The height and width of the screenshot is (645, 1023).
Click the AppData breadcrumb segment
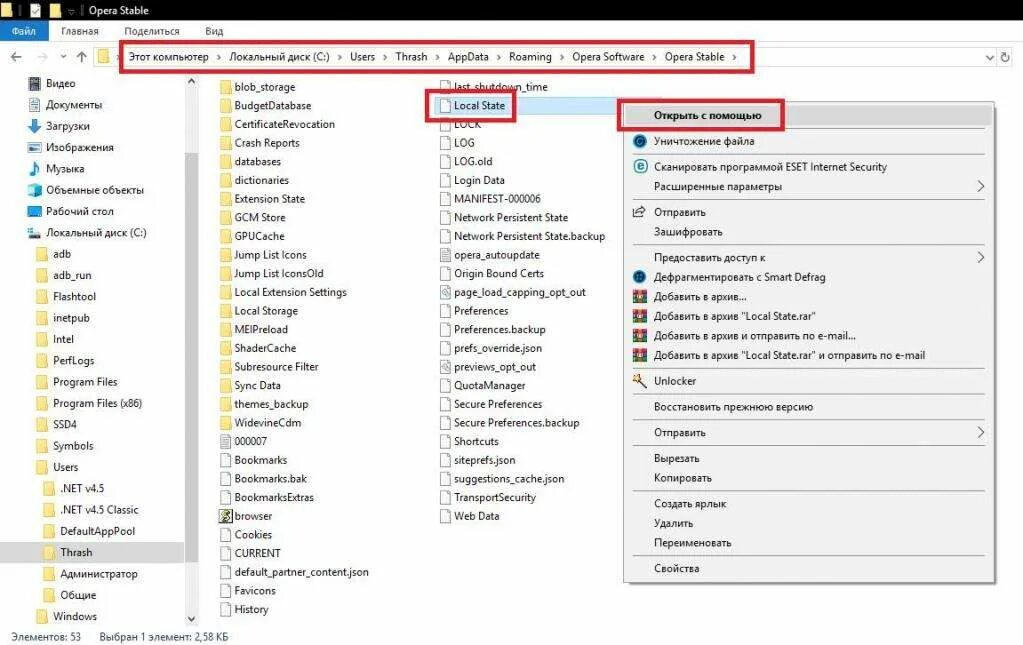468,57
